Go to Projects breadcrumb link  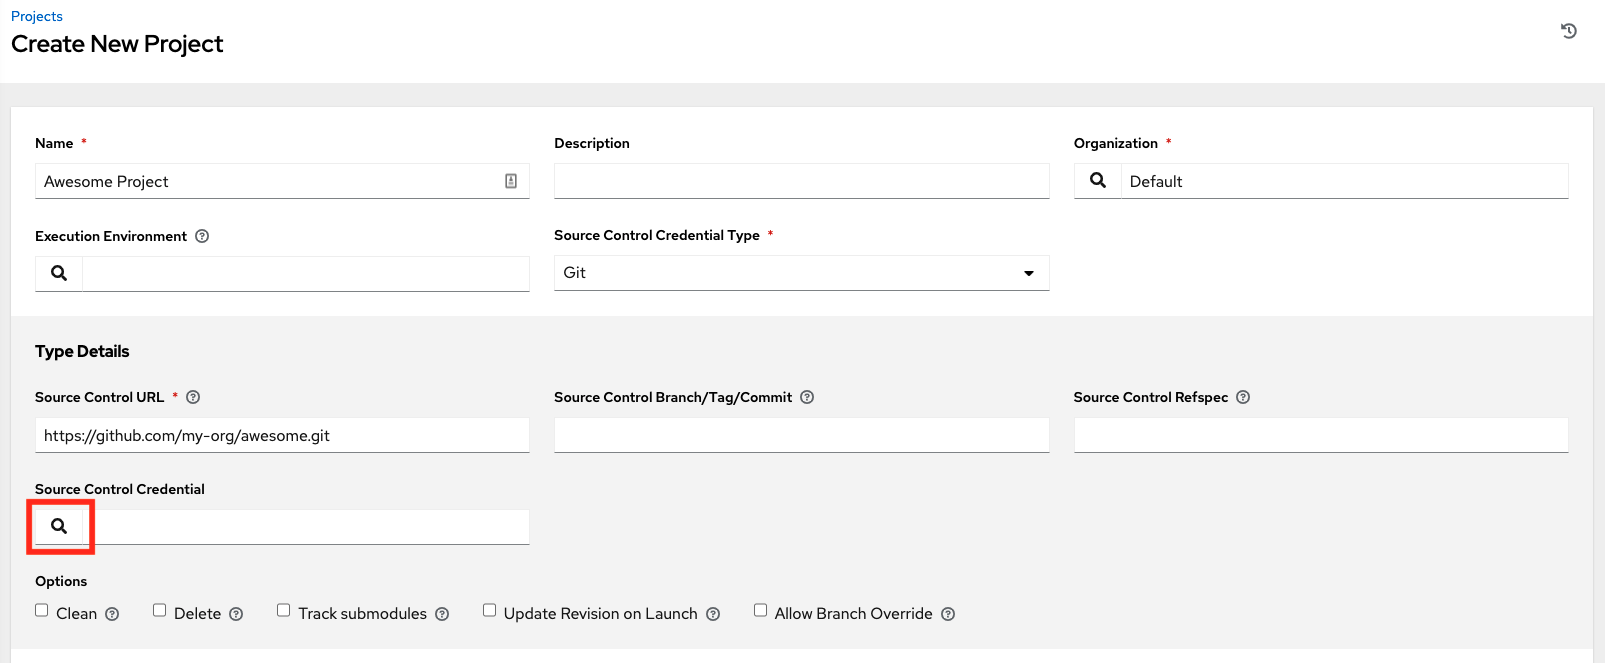37,16
